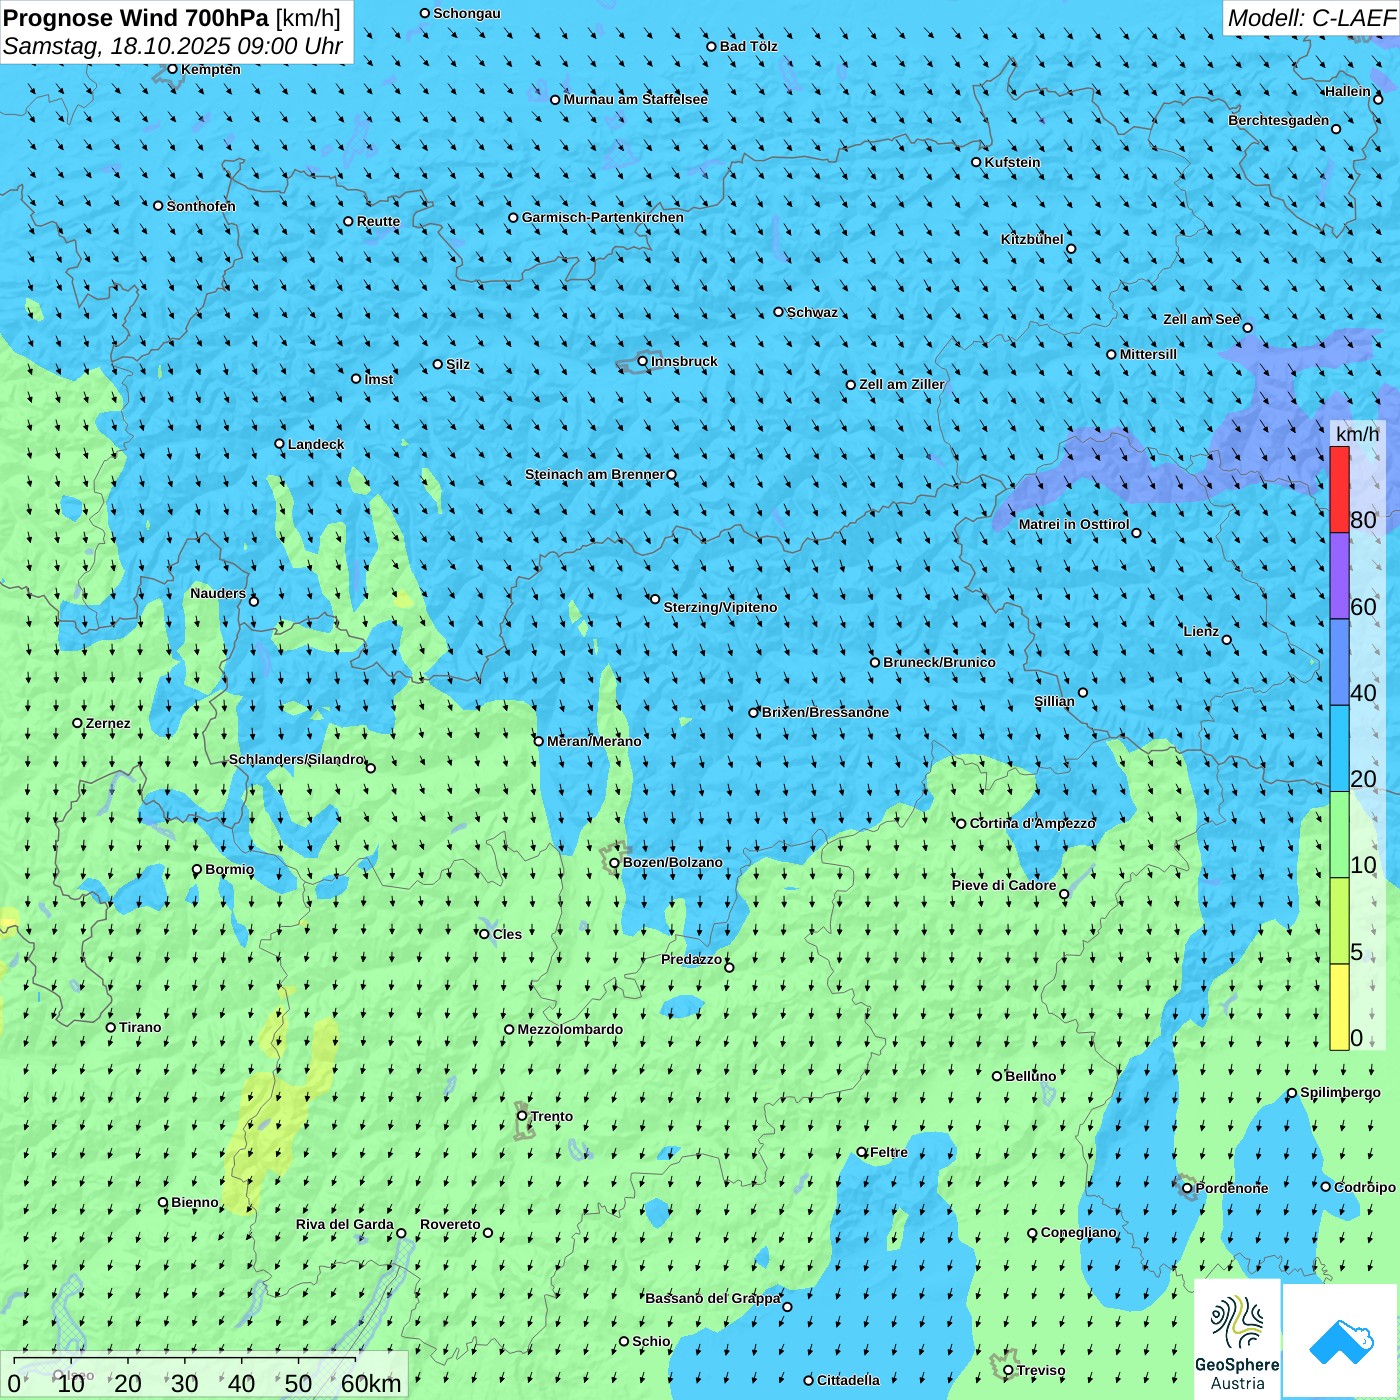1400x1400 pixels.
Task: Click the Bruneck/Brunico label
Action: pyautogui.click(x=939, y=662)
